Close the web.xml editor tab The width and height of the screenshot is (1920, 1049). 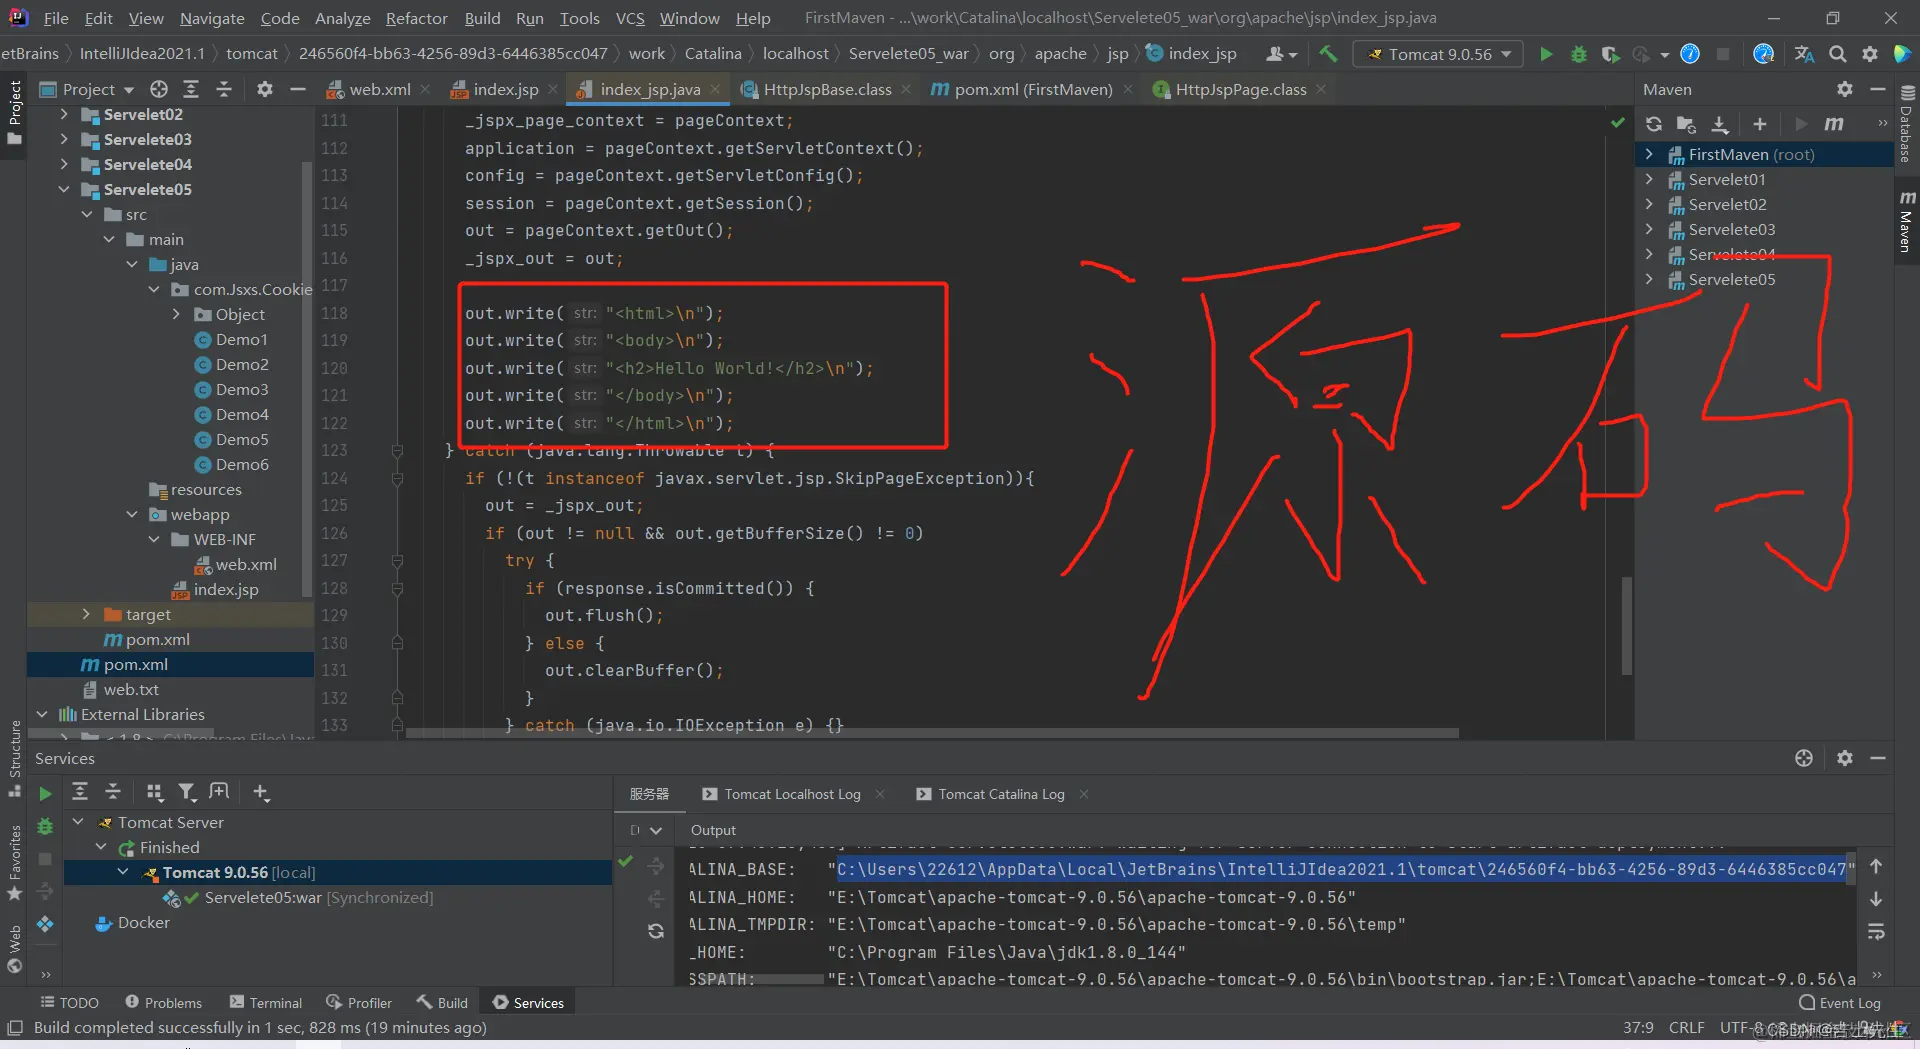(425, 89)
